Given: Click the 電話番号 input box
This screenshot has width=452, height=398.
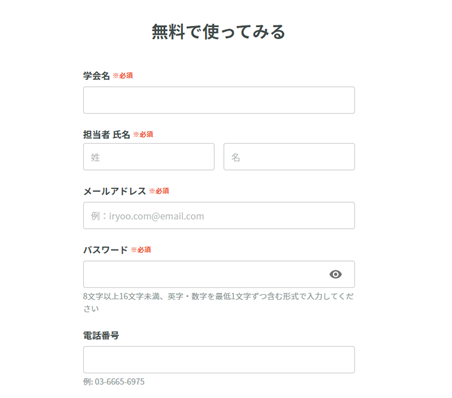Looking at the screenshot, I should (219, 360).
